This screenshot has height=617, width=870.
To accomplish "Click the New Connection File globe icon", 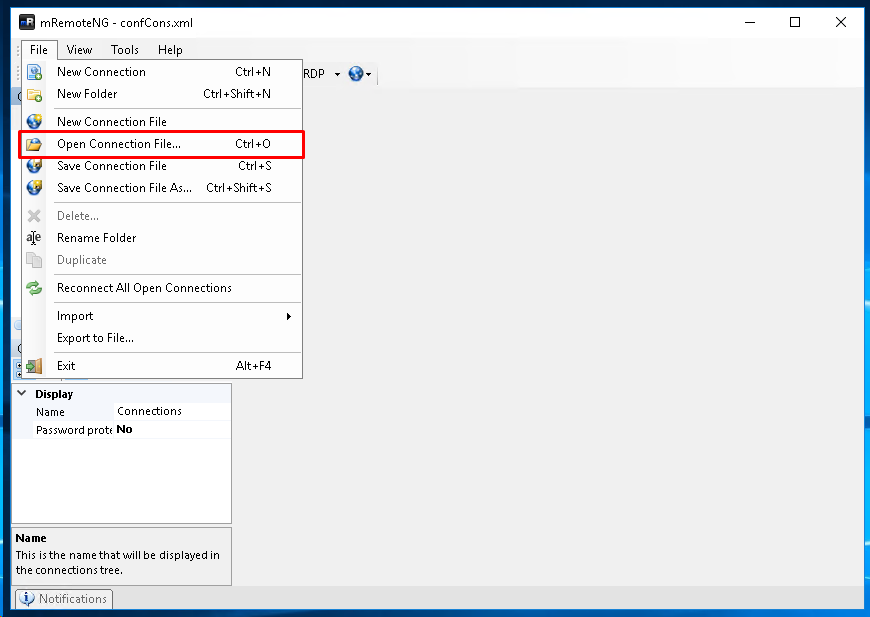I will point(34,122).
